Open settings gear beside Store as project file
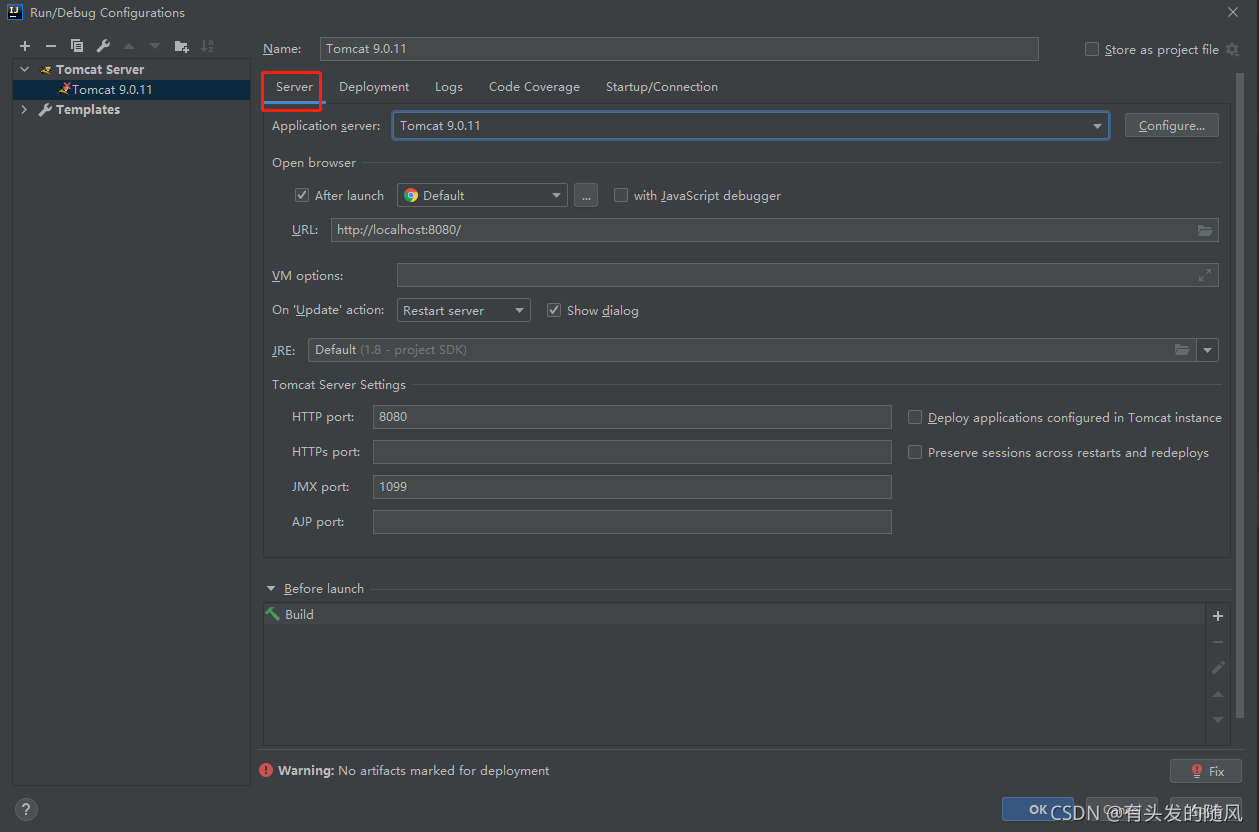 pos(1232,49)
